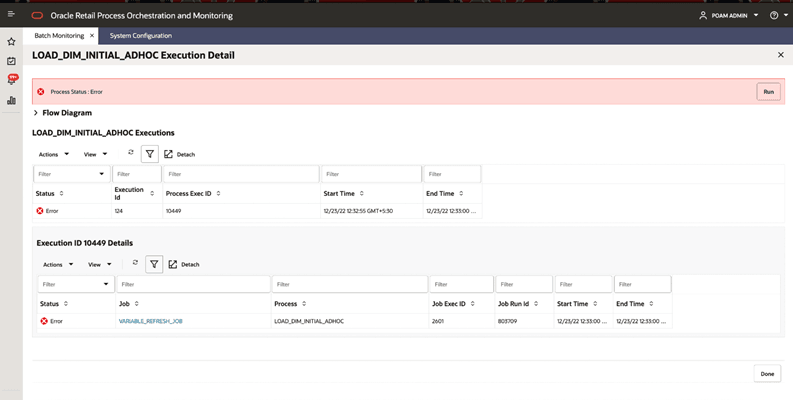Detach the Execution ID Details table
This screenshot has height=400, width=793.
184,264
